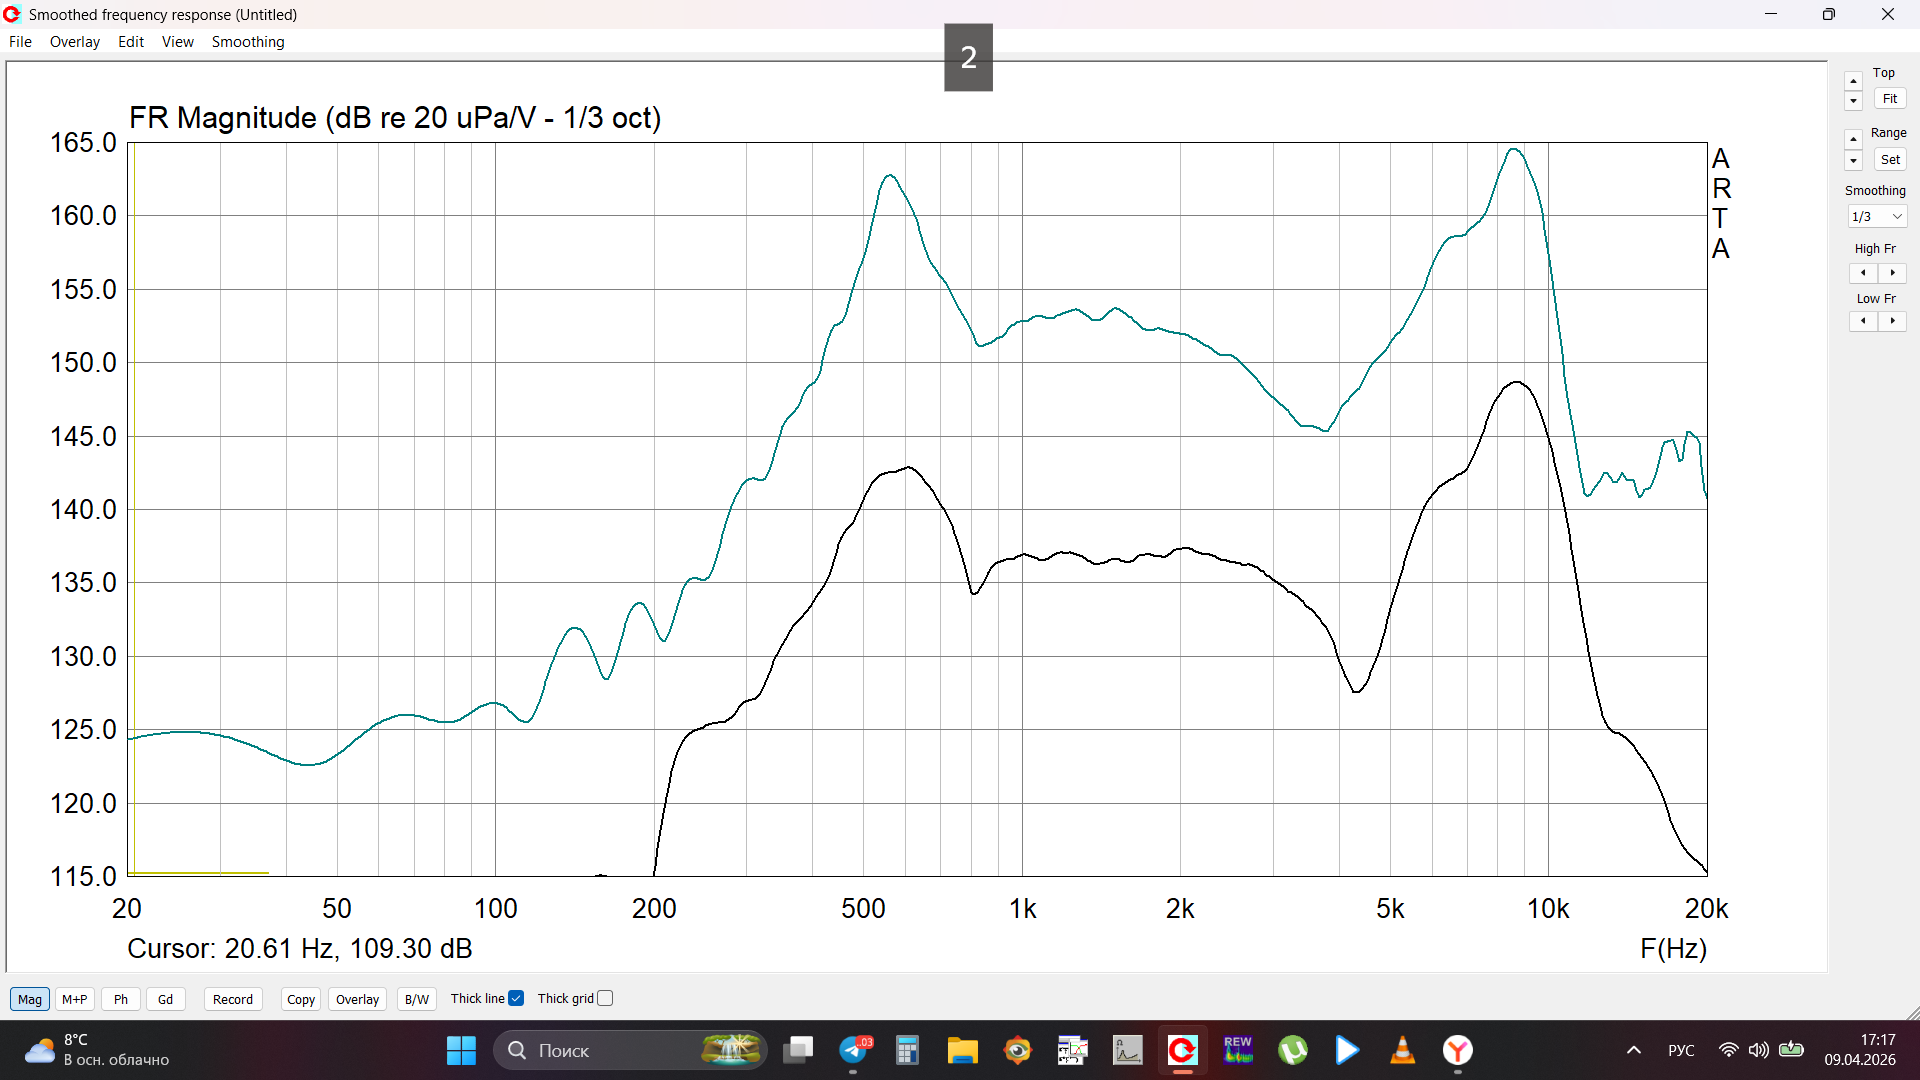This screenshot has width=1920, height=1080.
Task: Toggle the B/W color mode button
Action: click(416, 999)
